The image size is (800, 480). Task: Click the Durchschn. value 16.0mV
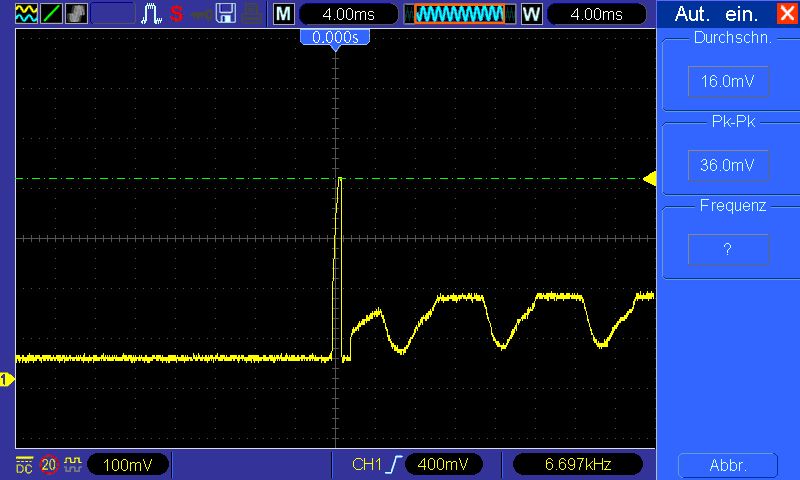[x=728, y=81]
